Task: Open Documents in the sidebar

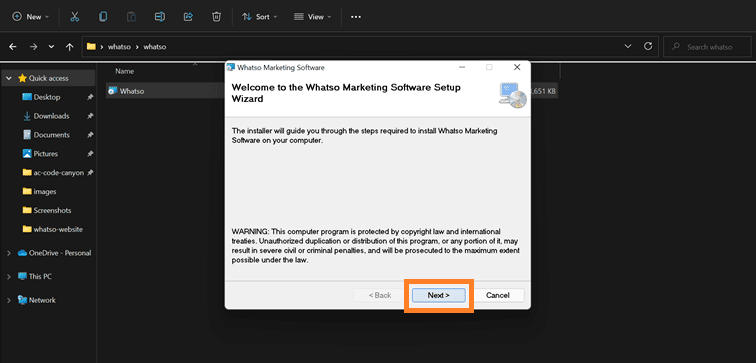Action: (51, 135)
